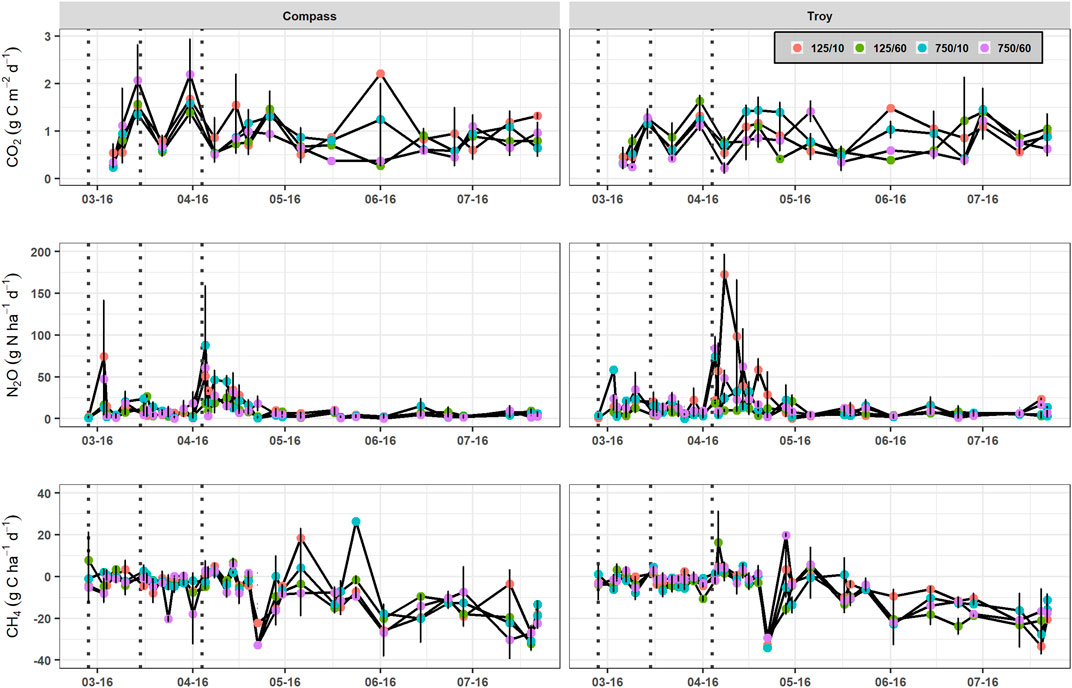Select the Compass facet header
1072x688 pixels.
pyautogui.click(x=310, y=16)
